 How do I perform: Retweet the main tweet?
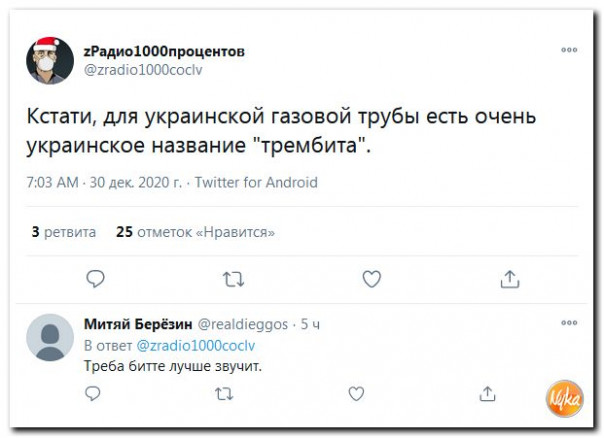click(233, 279)
